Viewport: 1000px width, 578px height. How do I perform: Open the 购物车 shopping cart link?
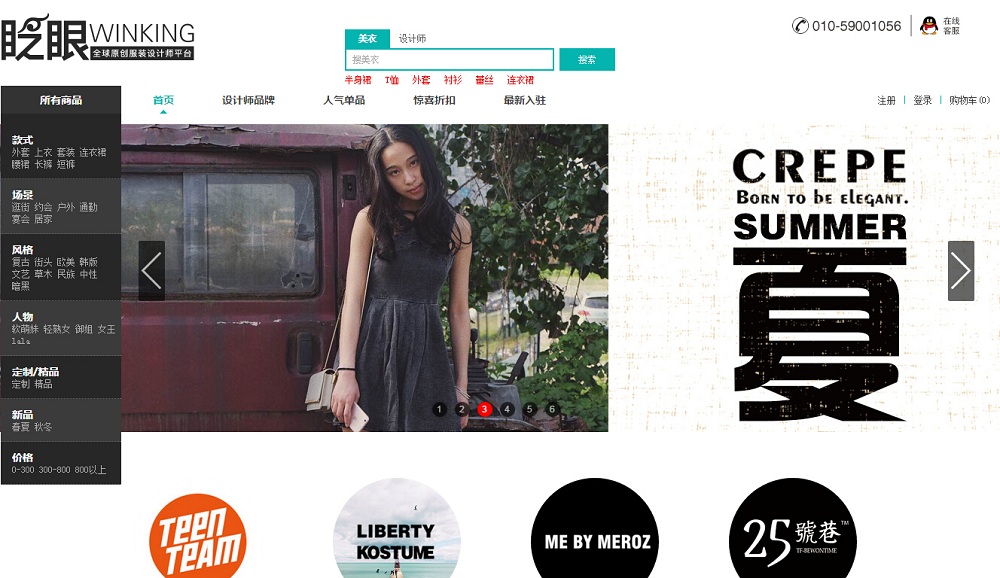969,100
